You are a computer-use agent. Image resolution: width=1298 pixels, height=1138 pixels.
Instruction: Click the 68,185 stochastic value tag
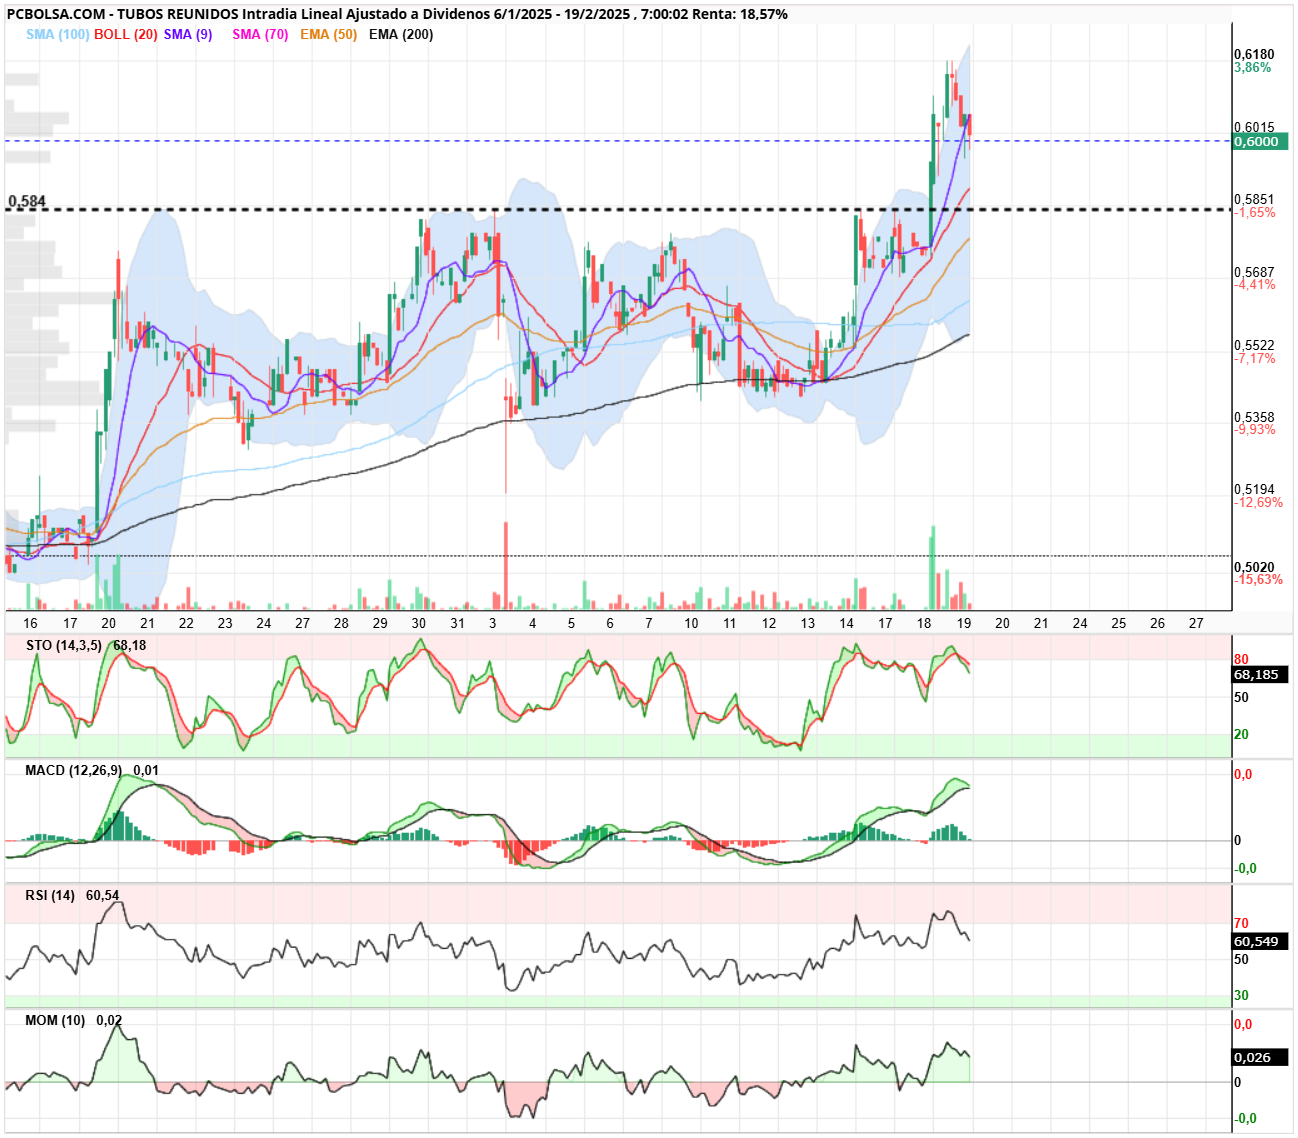(1260, 674)
